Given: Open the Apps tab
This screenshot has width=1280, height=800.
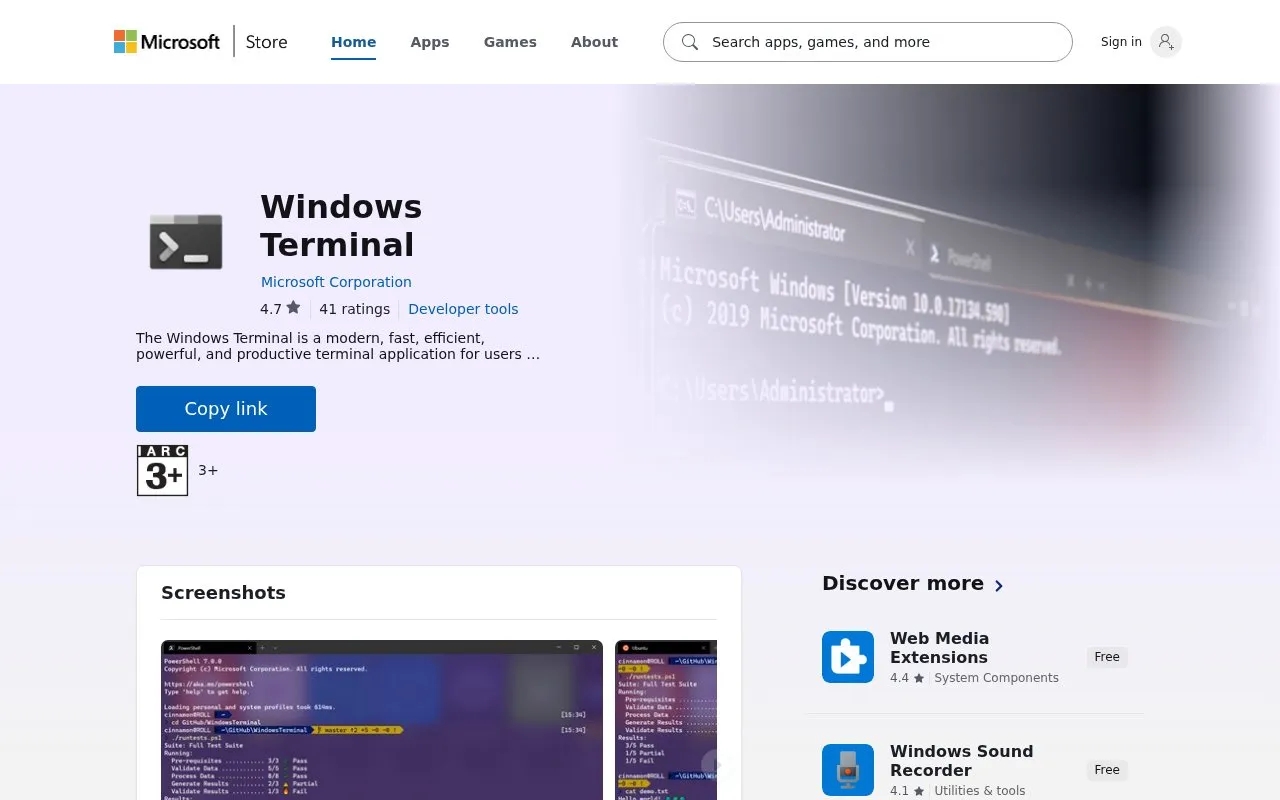Looking at the screenshot, I should [430, 42].
